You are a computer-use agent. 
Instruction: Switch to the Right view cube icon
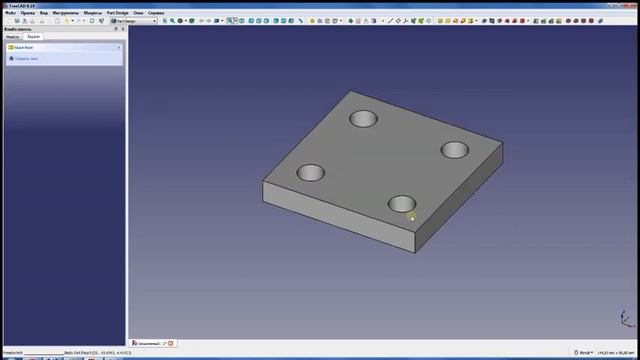coord(267,20)
